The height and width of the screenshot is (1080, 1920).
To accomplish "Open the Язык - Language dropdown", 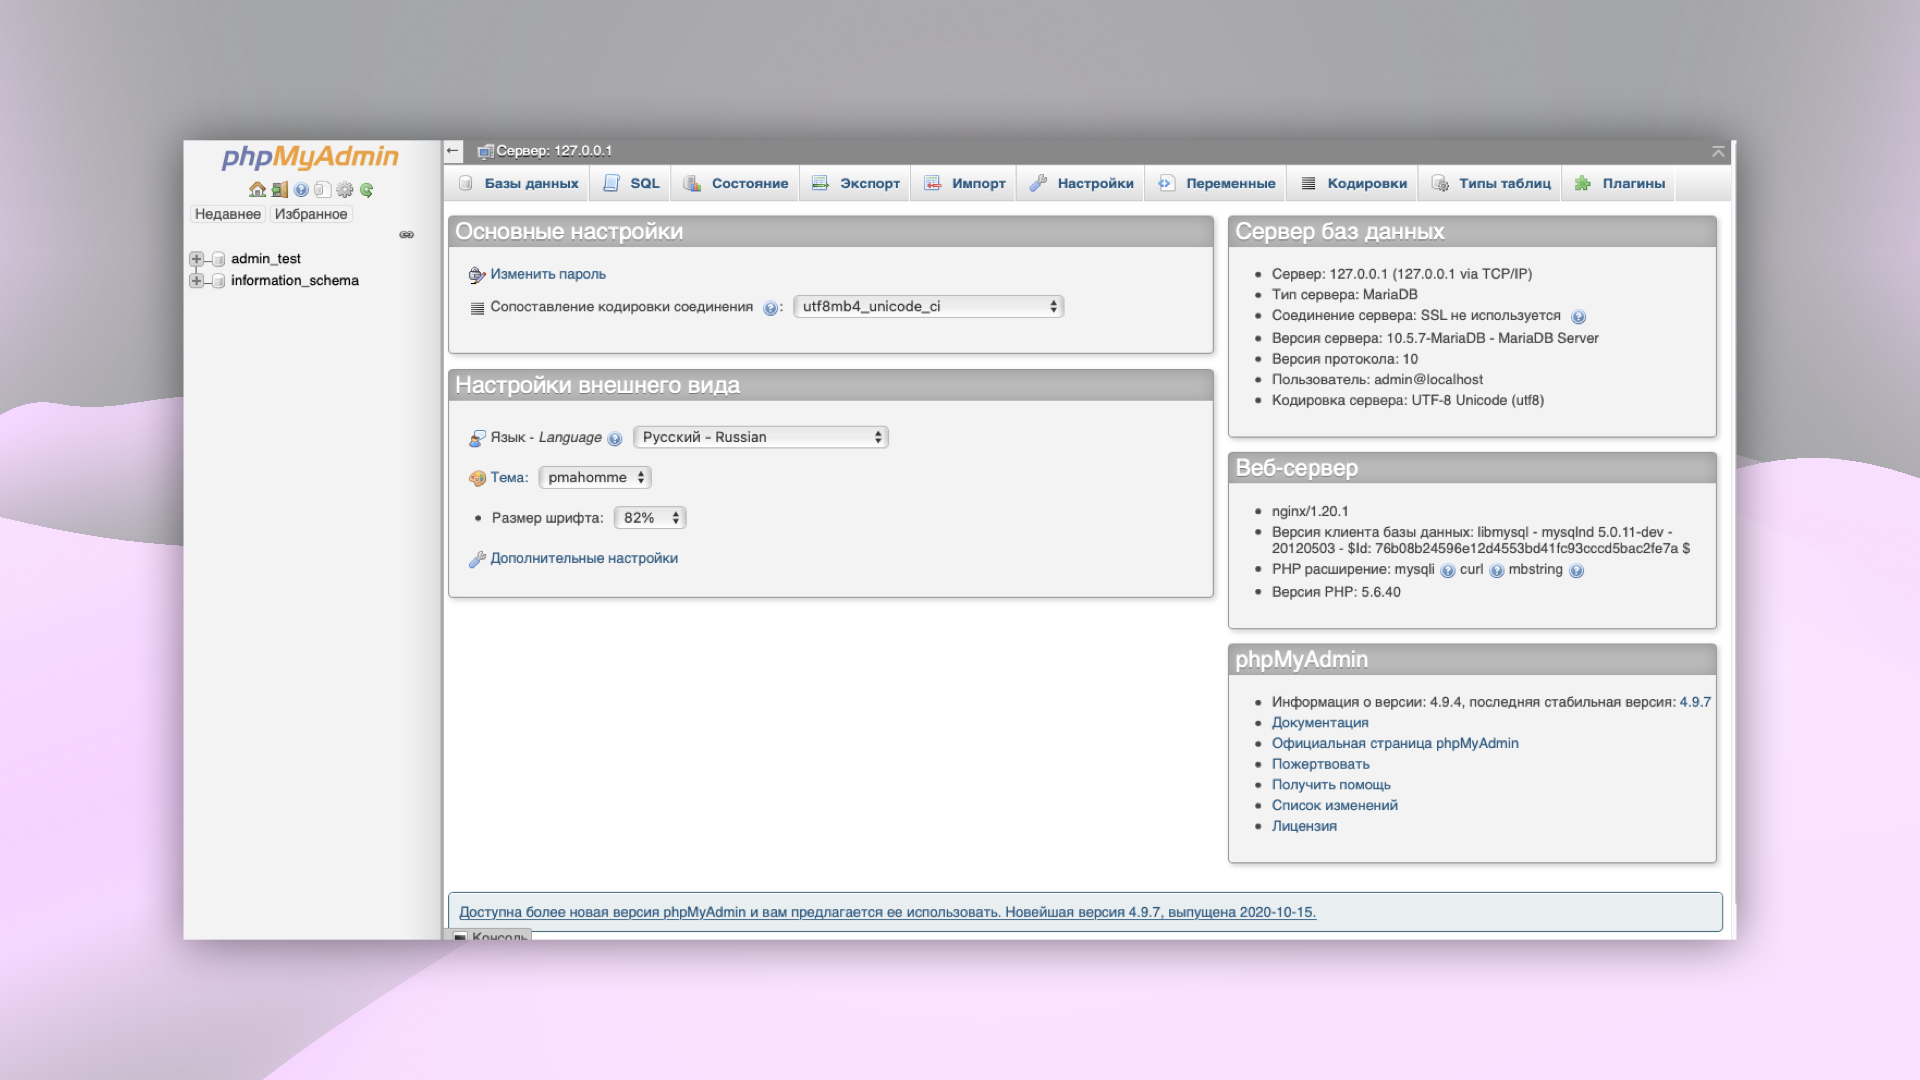I will coord(760,437).
